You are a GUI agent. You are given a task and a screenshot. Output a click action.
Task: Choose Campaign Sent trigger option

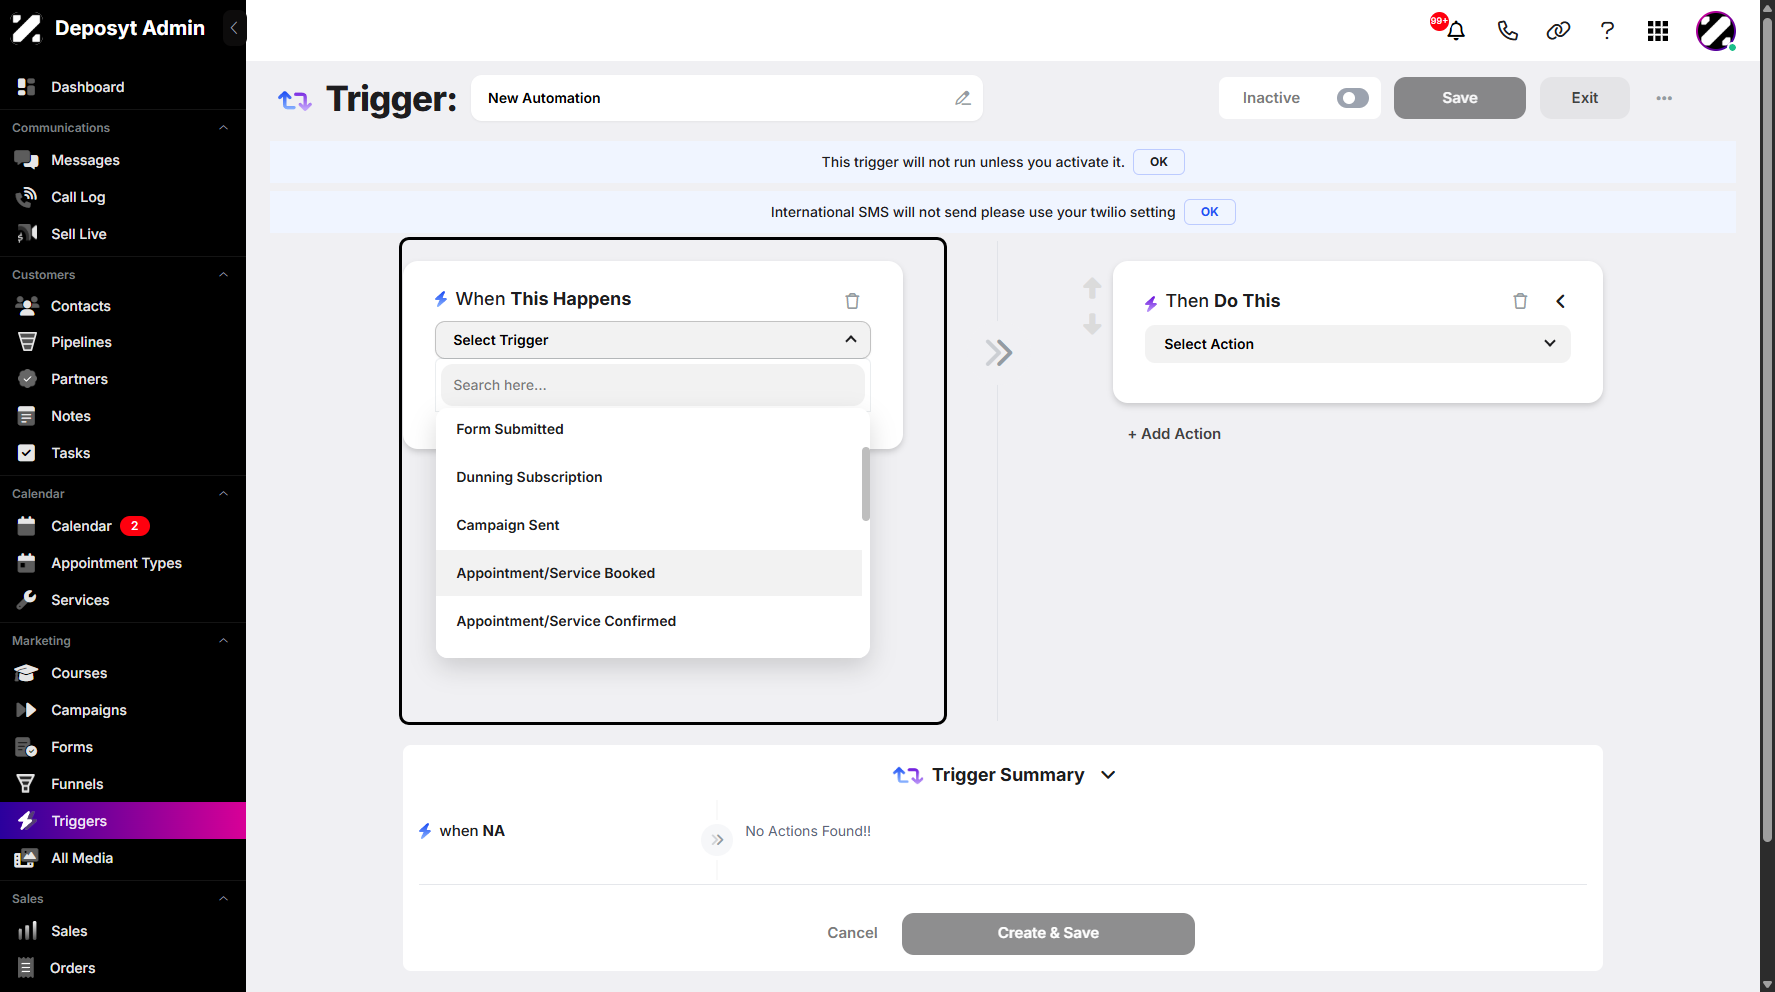(649, 525)
